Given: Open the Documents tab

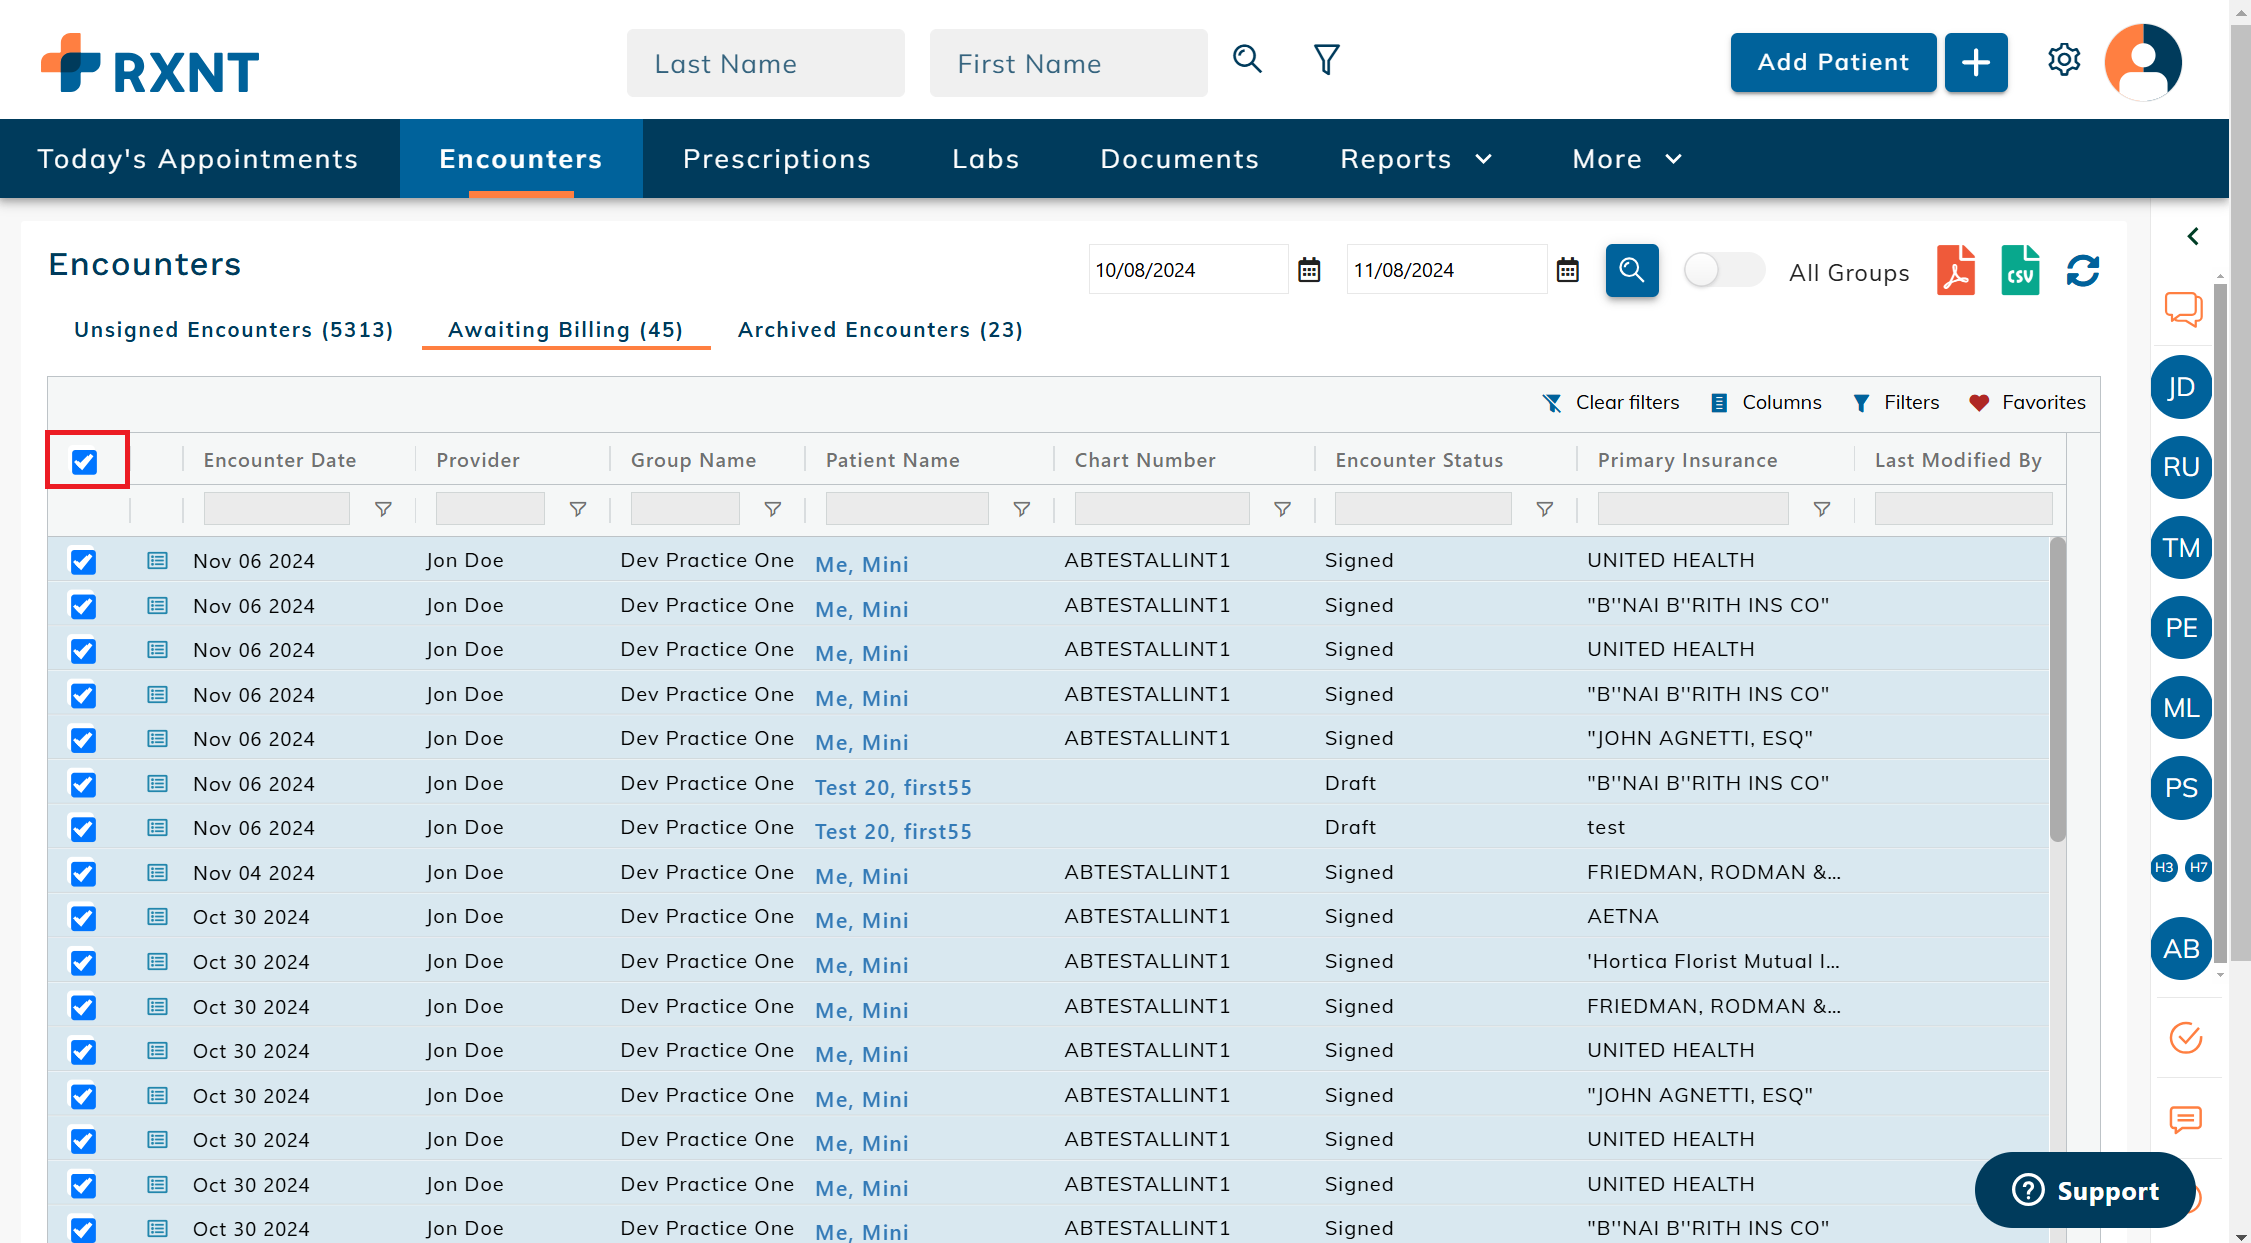Looking at the screenshot, I should pyautogui.click(x=1180, y=159).
